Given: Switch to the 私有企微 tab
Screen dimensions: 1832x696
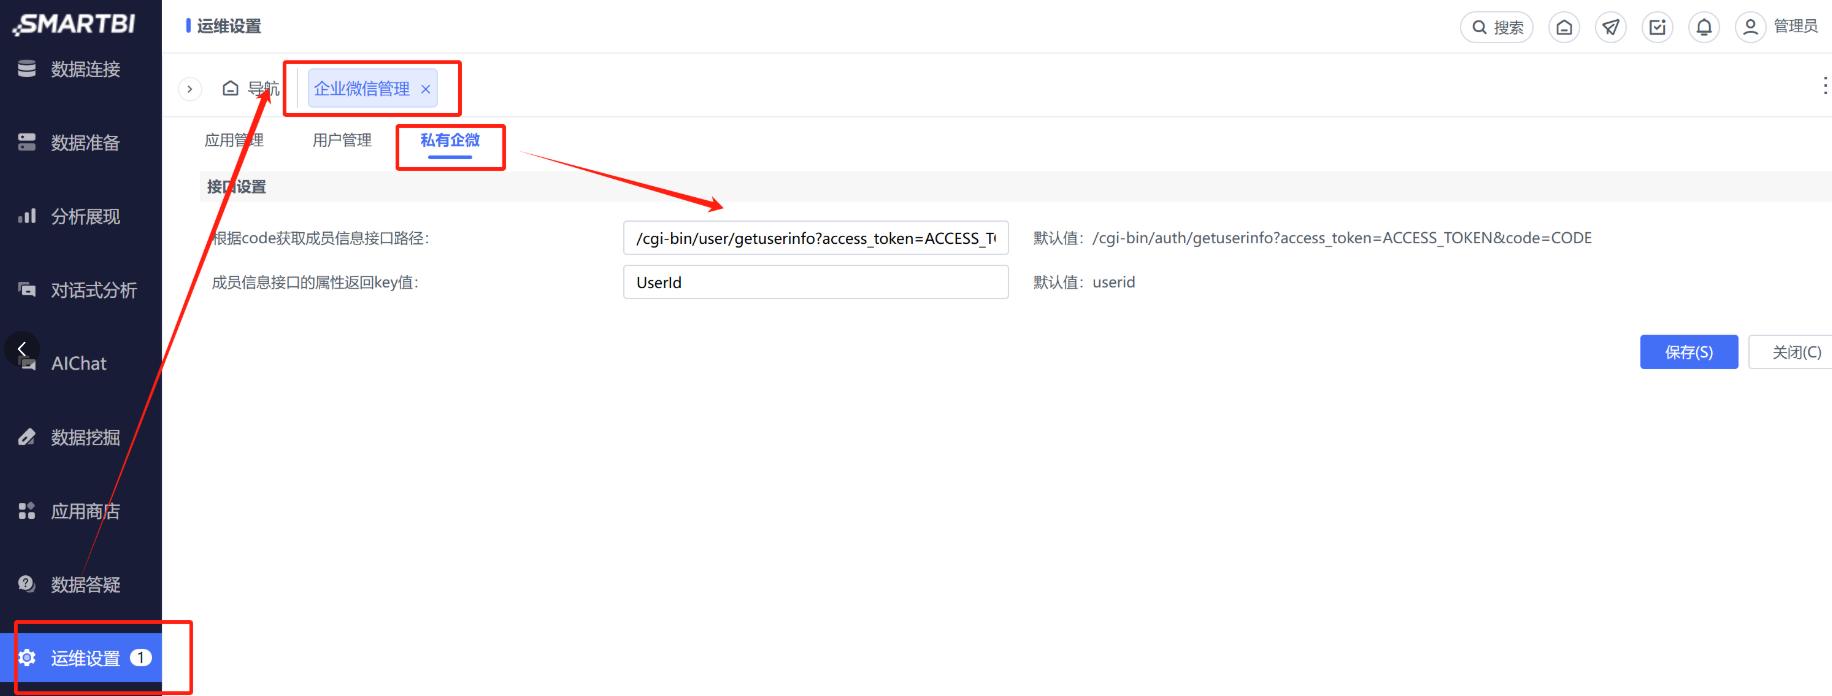Looking at the screenshot, I should click(x=450, y=140).
